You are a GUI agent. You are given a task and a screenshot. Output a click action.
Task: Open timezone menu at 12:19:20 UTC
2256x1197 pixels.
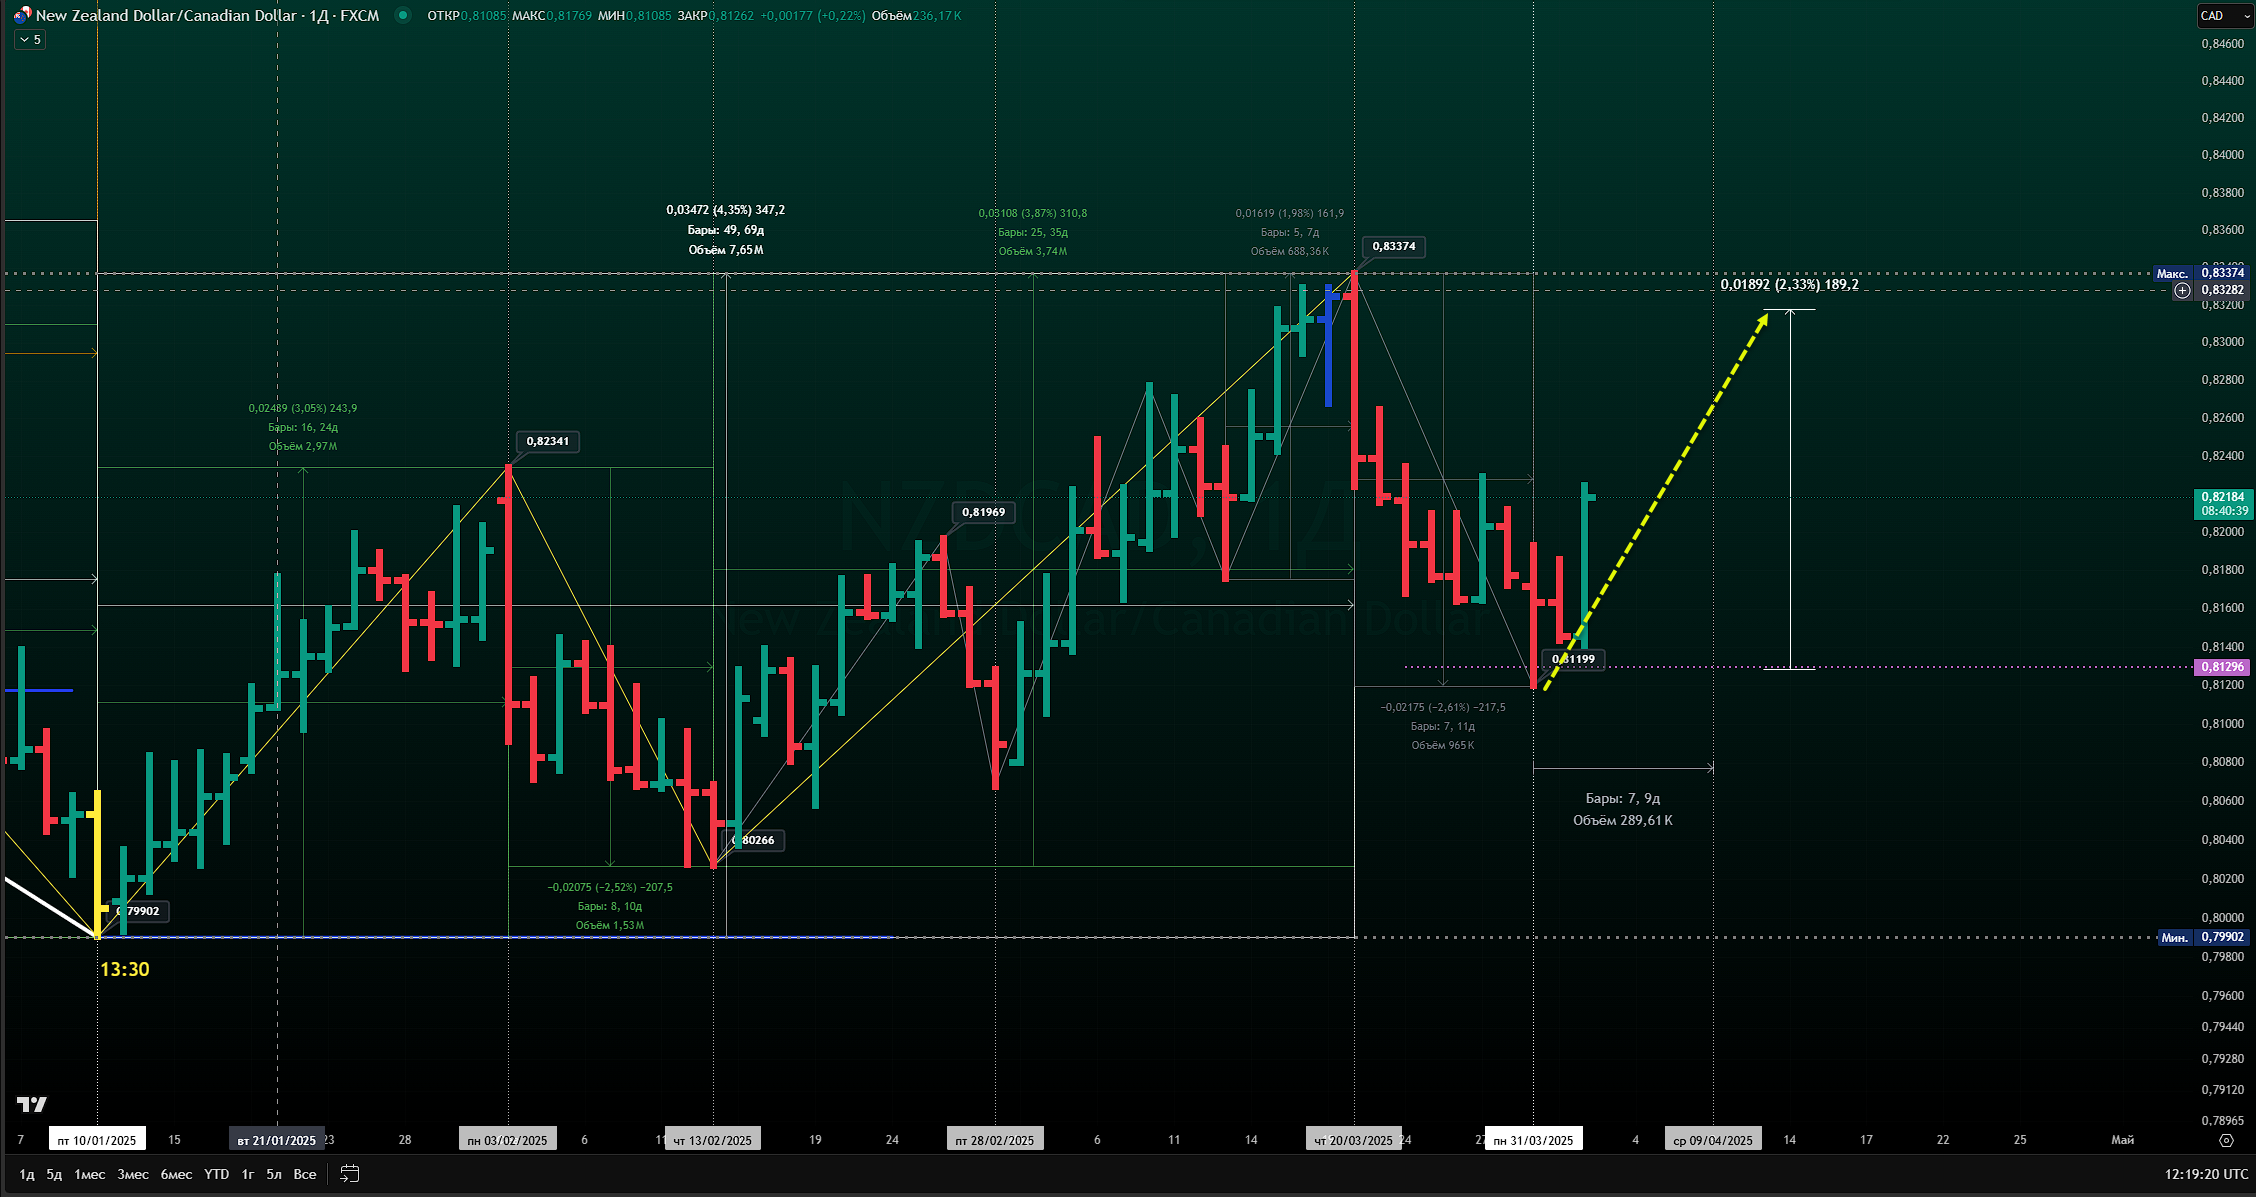tap(2206, 1174)
